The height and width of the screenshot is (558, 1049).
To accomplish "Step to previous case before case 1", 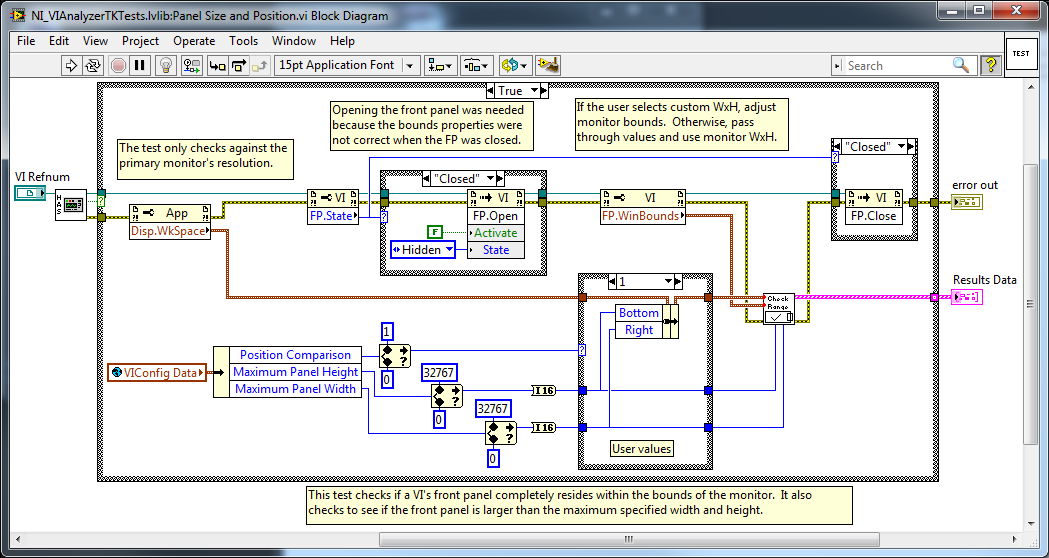I will point(612,282).
